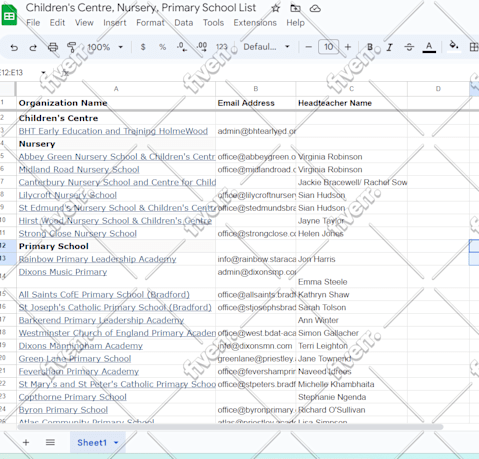Open the text color picker

coord(429,47)
